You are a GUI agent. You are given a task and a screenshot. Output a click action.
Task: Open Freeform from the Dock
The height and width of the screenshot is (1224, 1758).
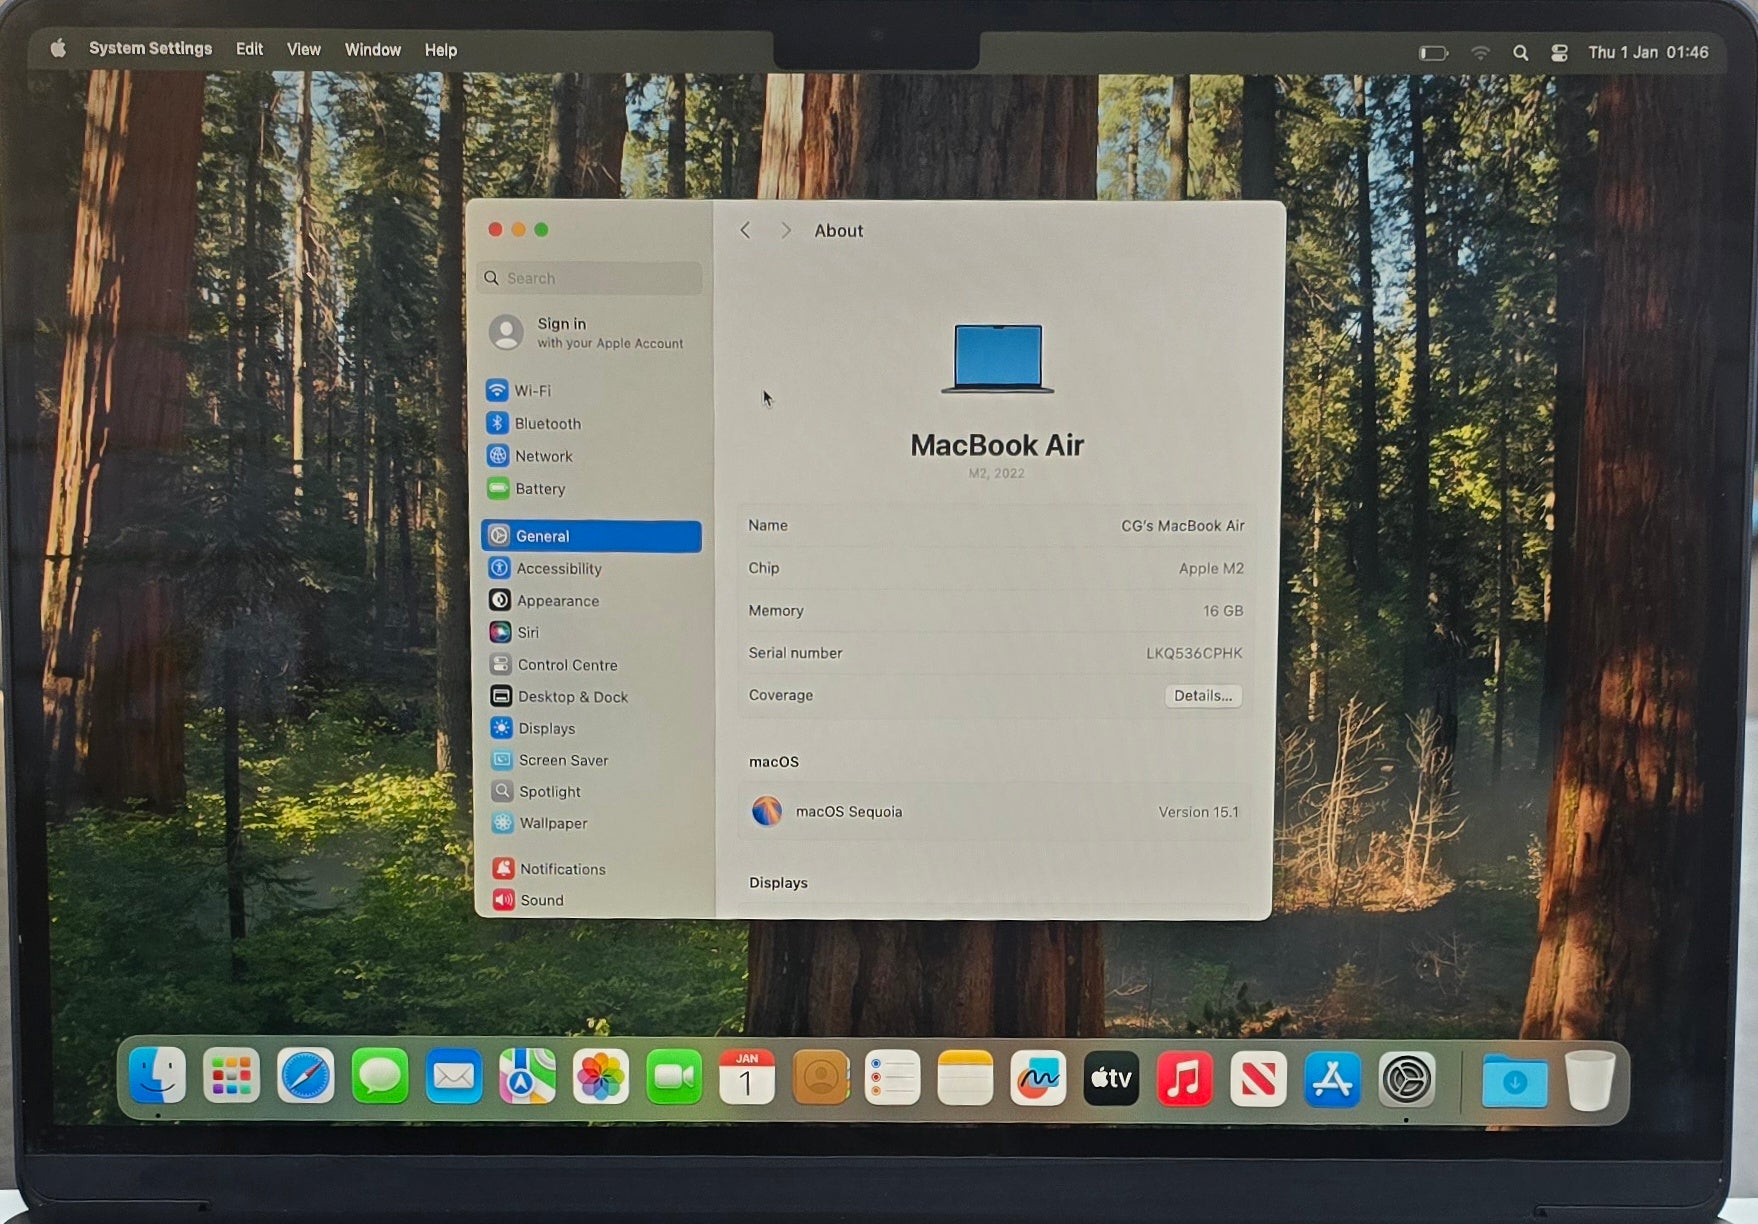coord(1038,1078)
